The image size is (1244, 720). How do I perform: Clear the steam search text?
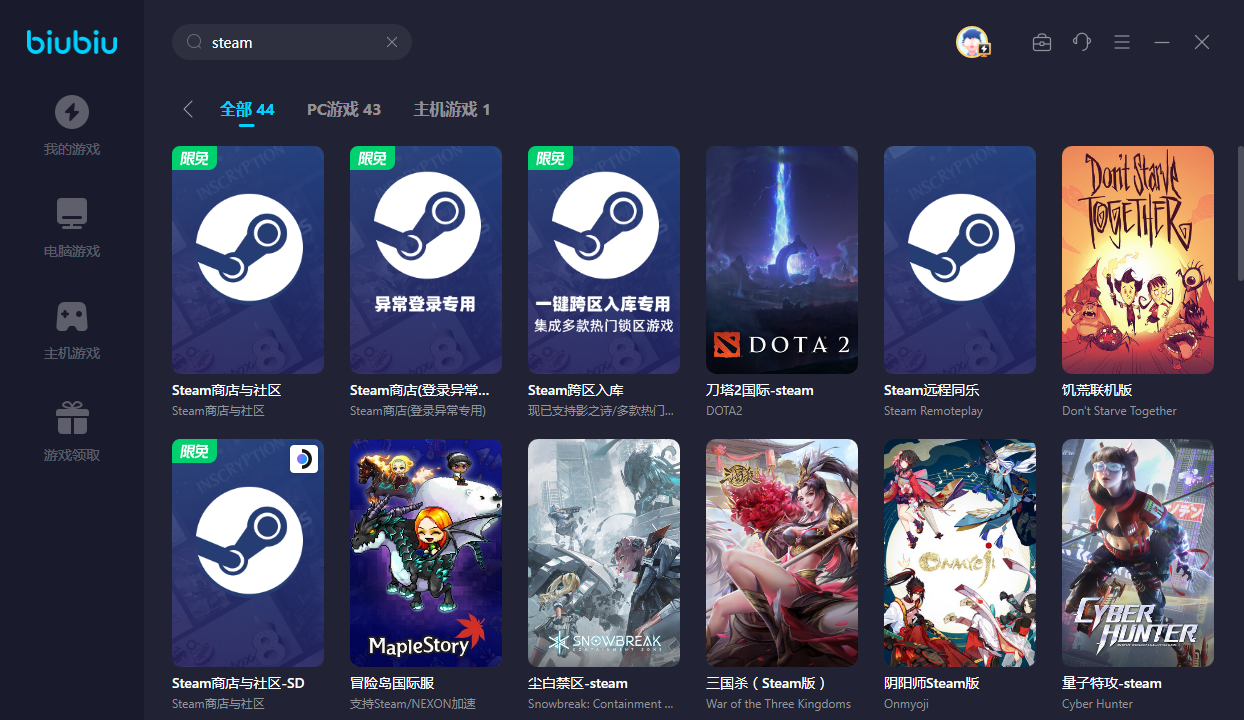392,42
